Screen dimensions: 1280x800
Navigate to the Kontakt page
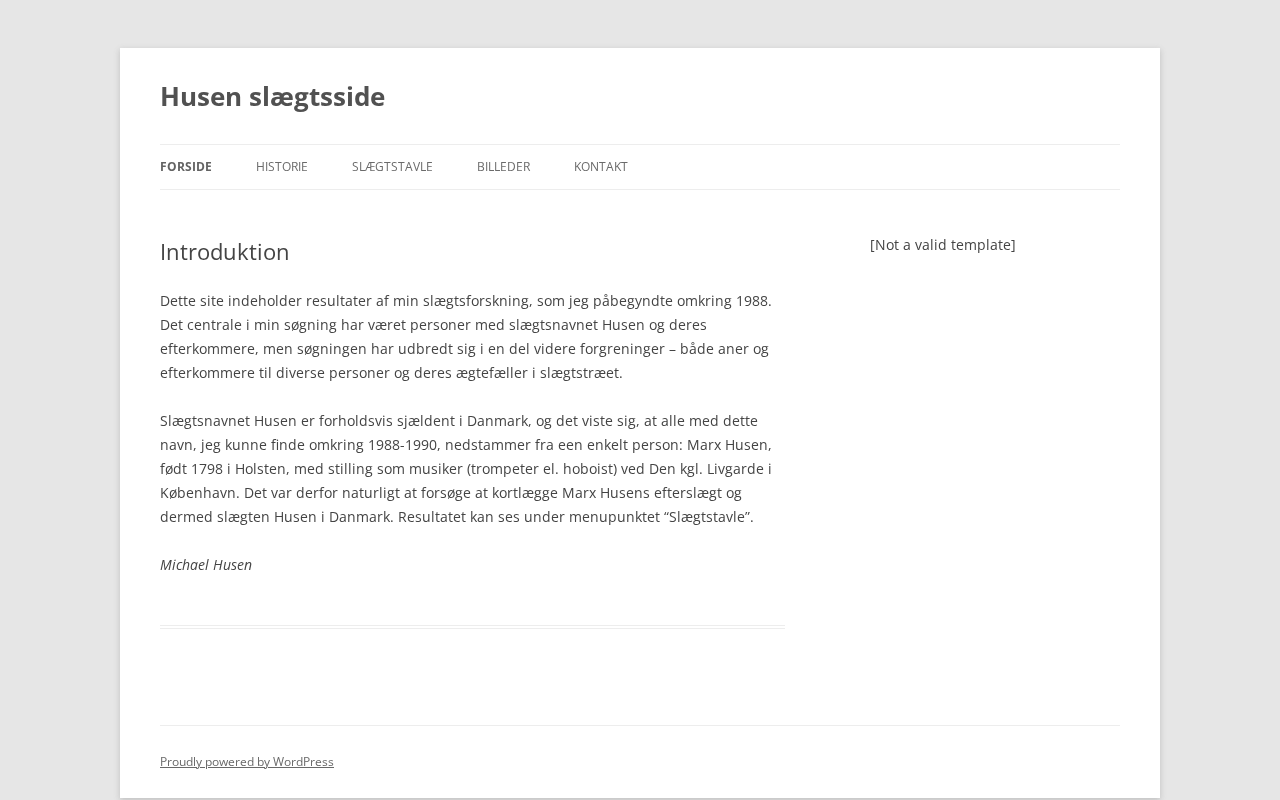pyautogui.click(x=601, y=167)
